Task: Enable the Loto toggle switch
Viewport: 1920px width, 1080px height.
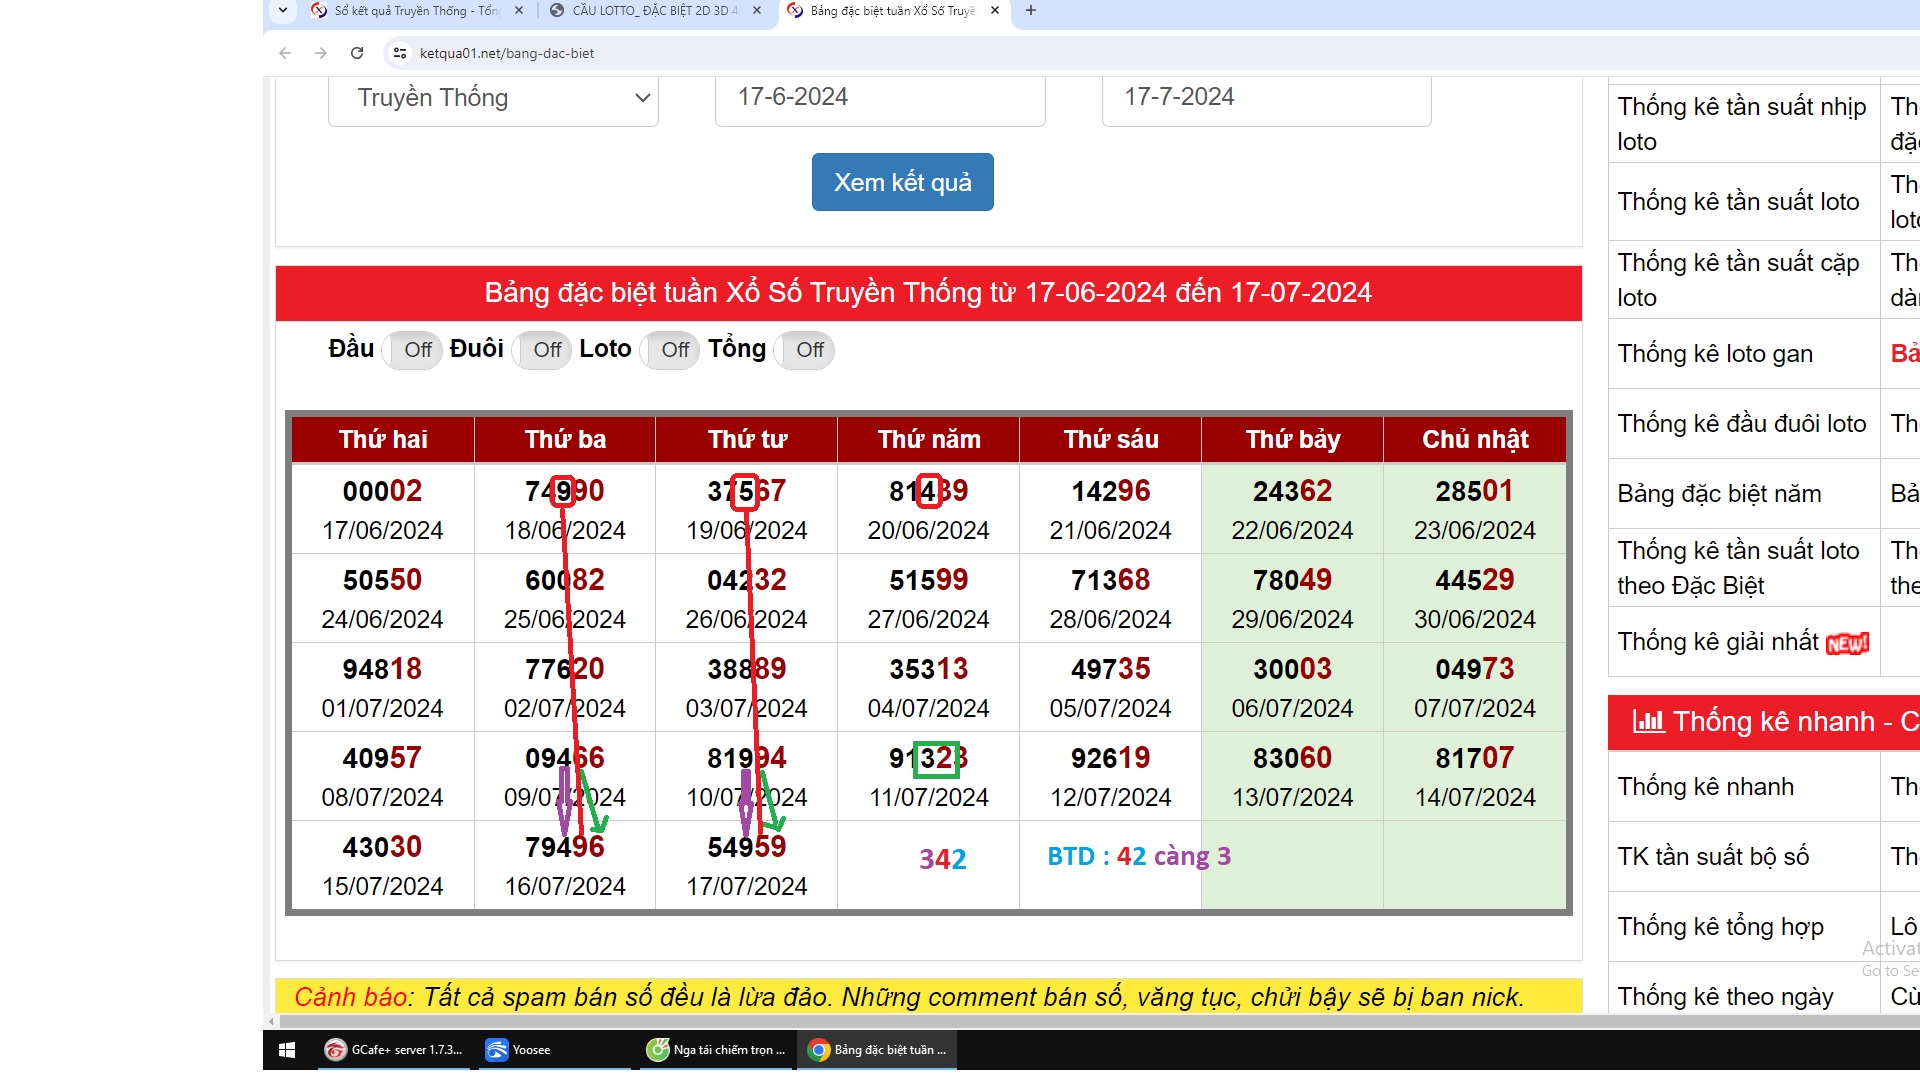Action: coord(669,350)
